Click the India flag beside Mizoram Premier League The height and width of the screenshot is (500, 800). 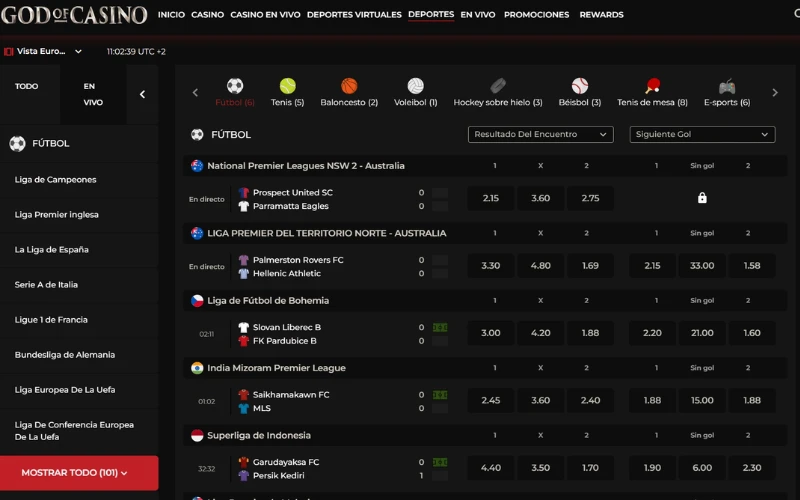tap(197, 368)
